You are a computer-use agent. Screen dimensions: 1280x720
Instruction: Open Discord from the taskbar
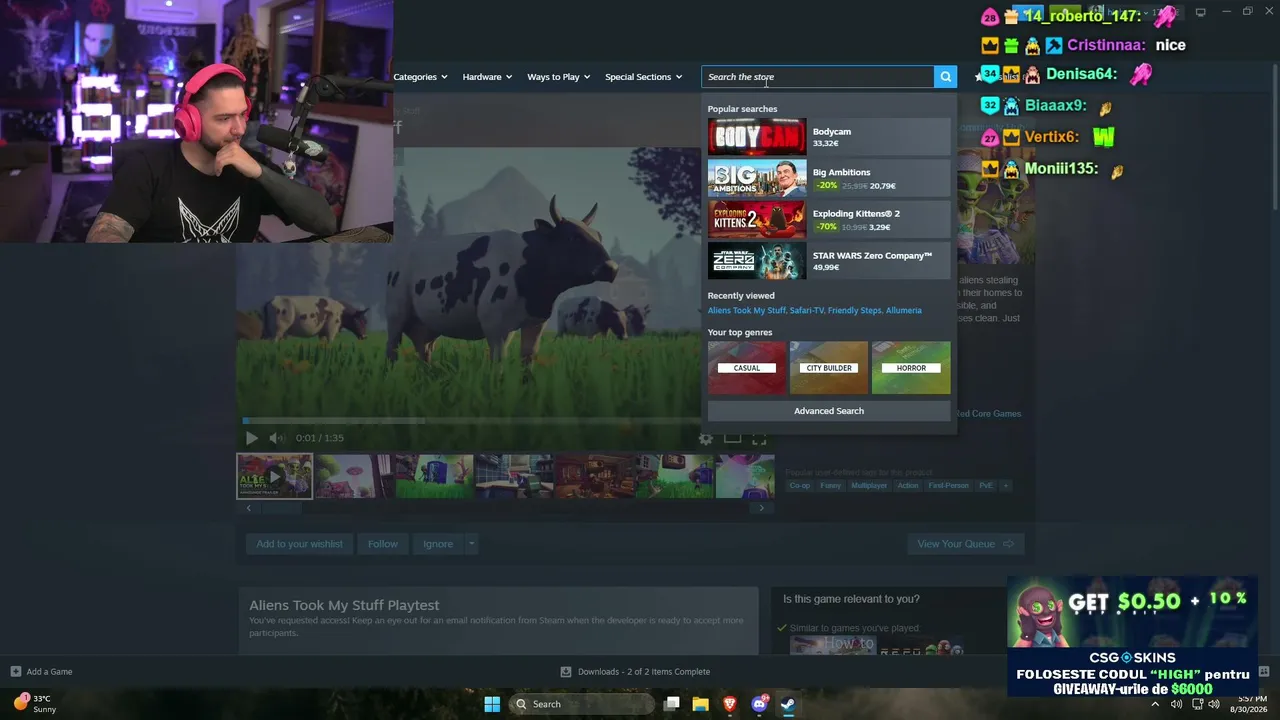pos(759,704)
